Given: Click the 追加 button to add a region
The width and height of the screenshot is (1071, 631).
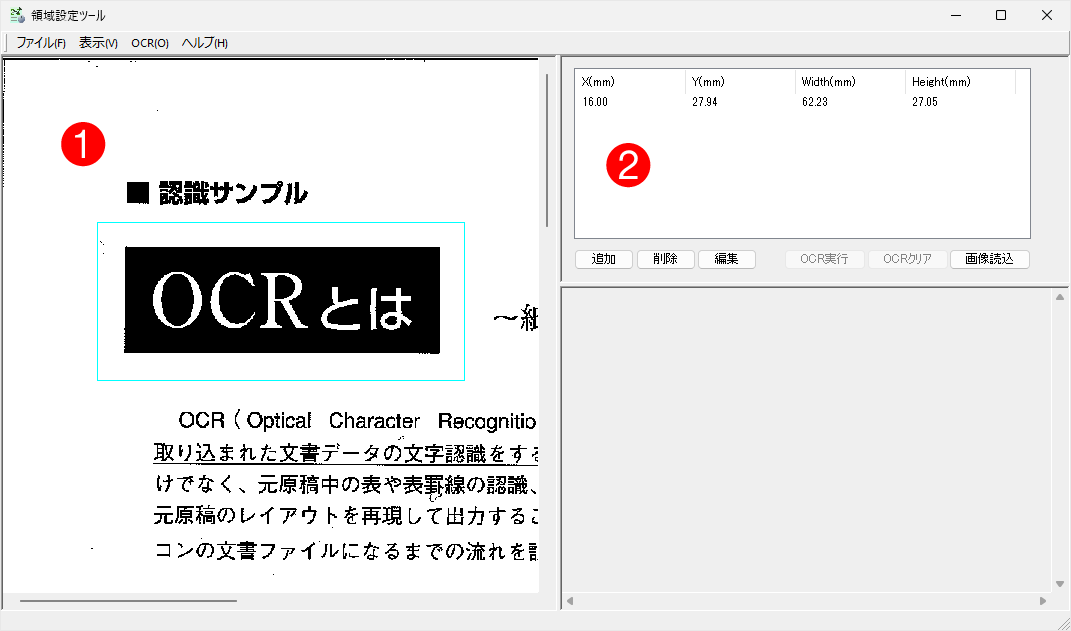Looking at the screenshot, I should pos(603,258).
